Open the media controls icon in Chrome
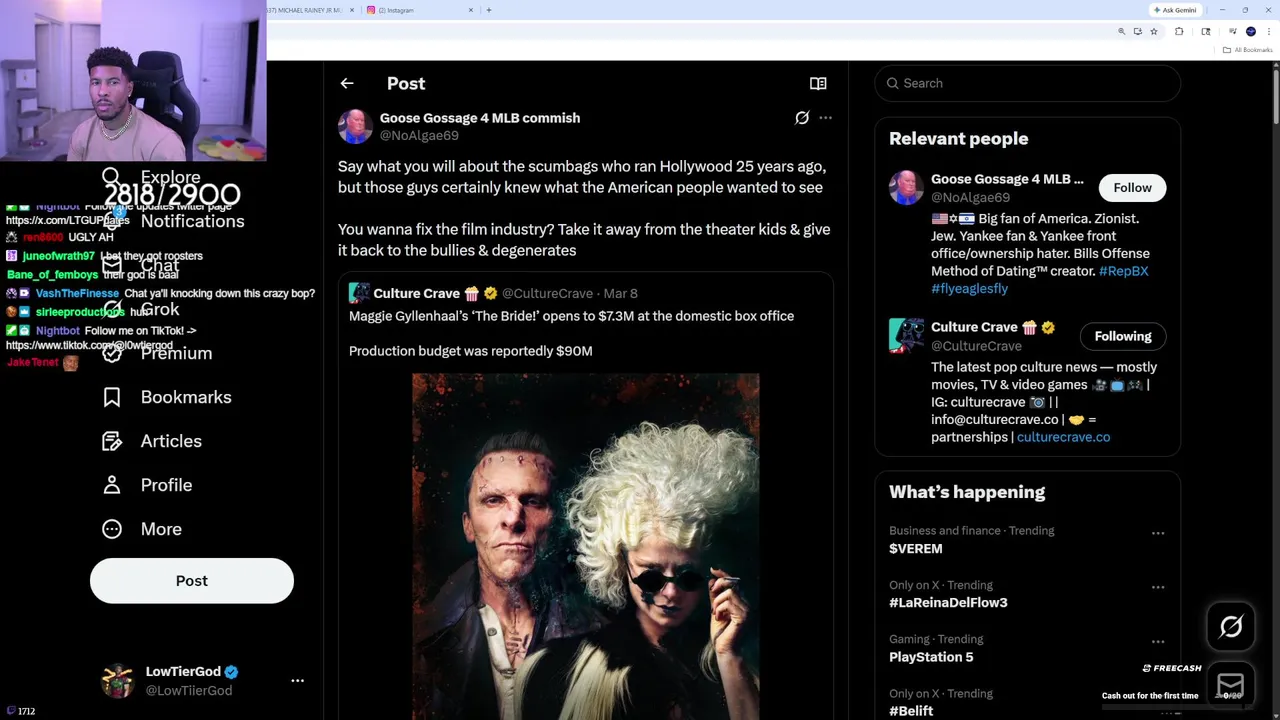Image resolution: width=1280 pixels, height=720 pixels. [x=1232, y=32]
